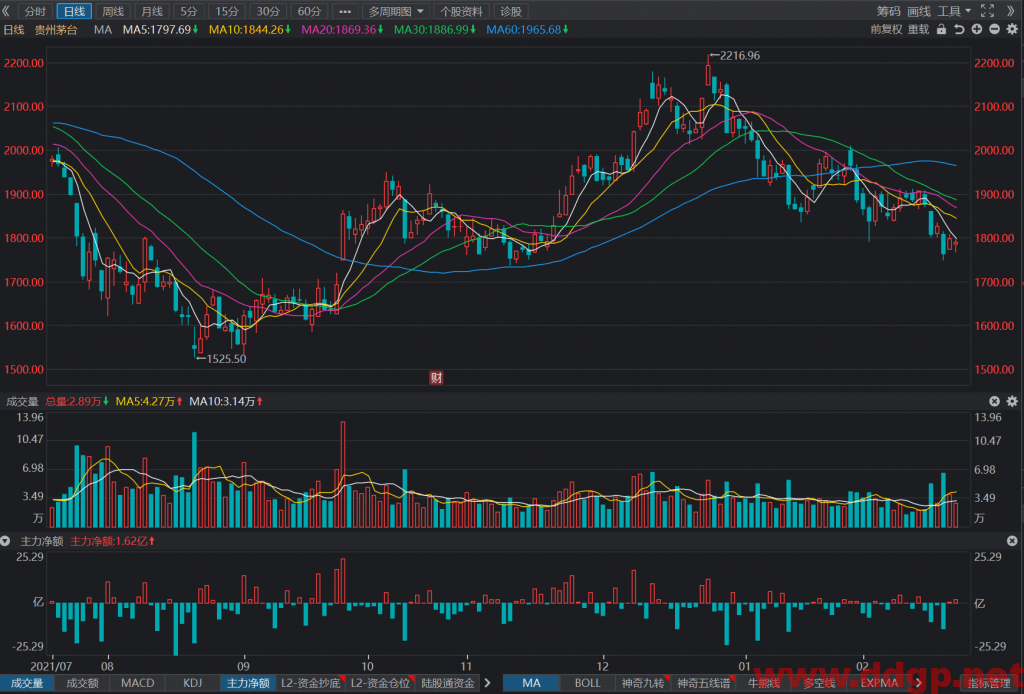1024x694 pixels.
Task: Open volume panel settings gear
Action: (1012, 402)
